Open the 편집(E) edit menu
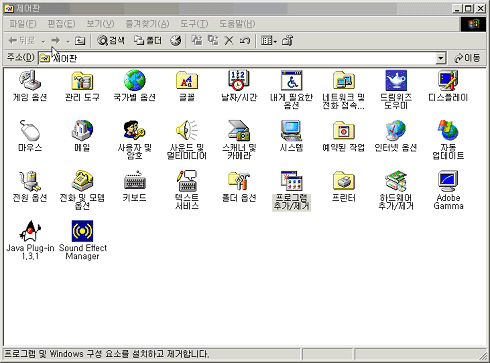Image resolution: width=490 pixels, height=363 pixels. [x=61, y=24]
